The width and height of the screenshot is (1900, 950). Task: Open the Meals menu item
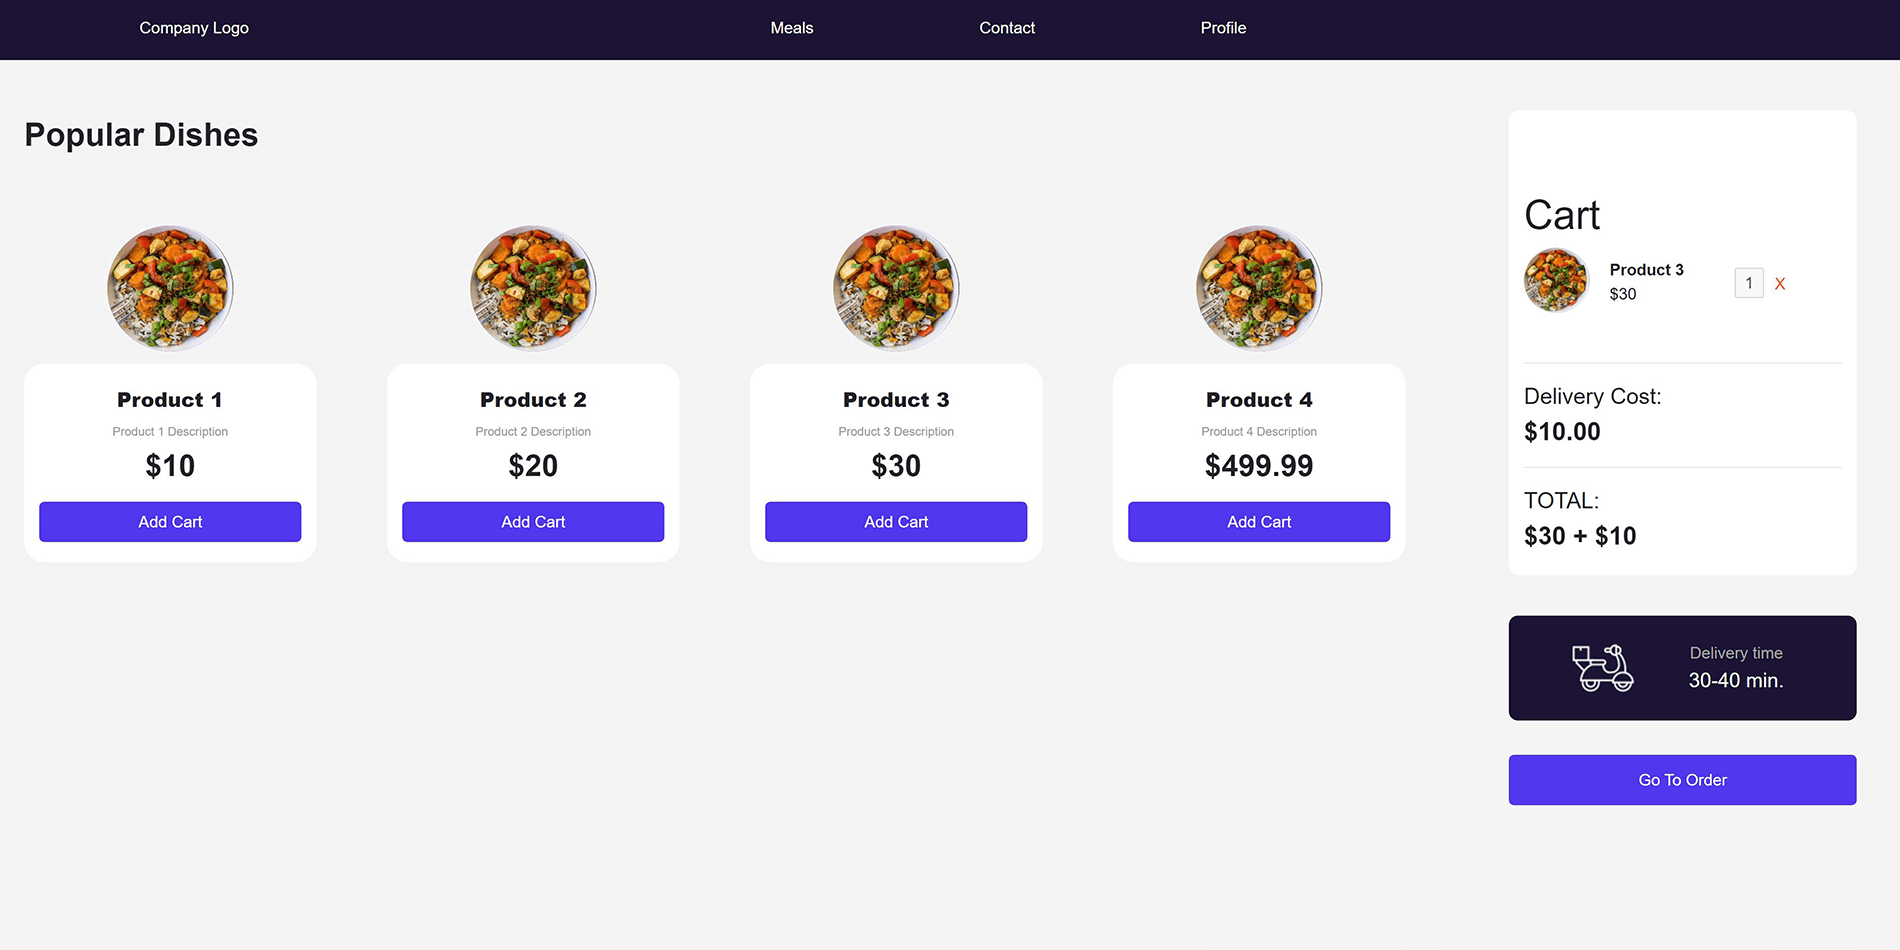point(791,28)
